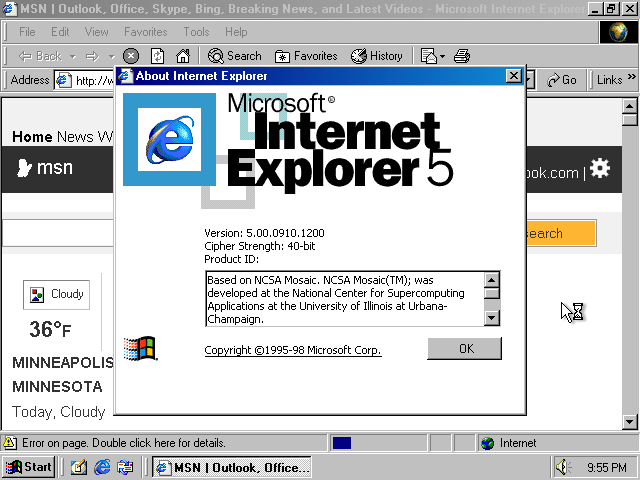Click the Mail toolbar icon
The image size is (640, 480).
tap(429, 56)
